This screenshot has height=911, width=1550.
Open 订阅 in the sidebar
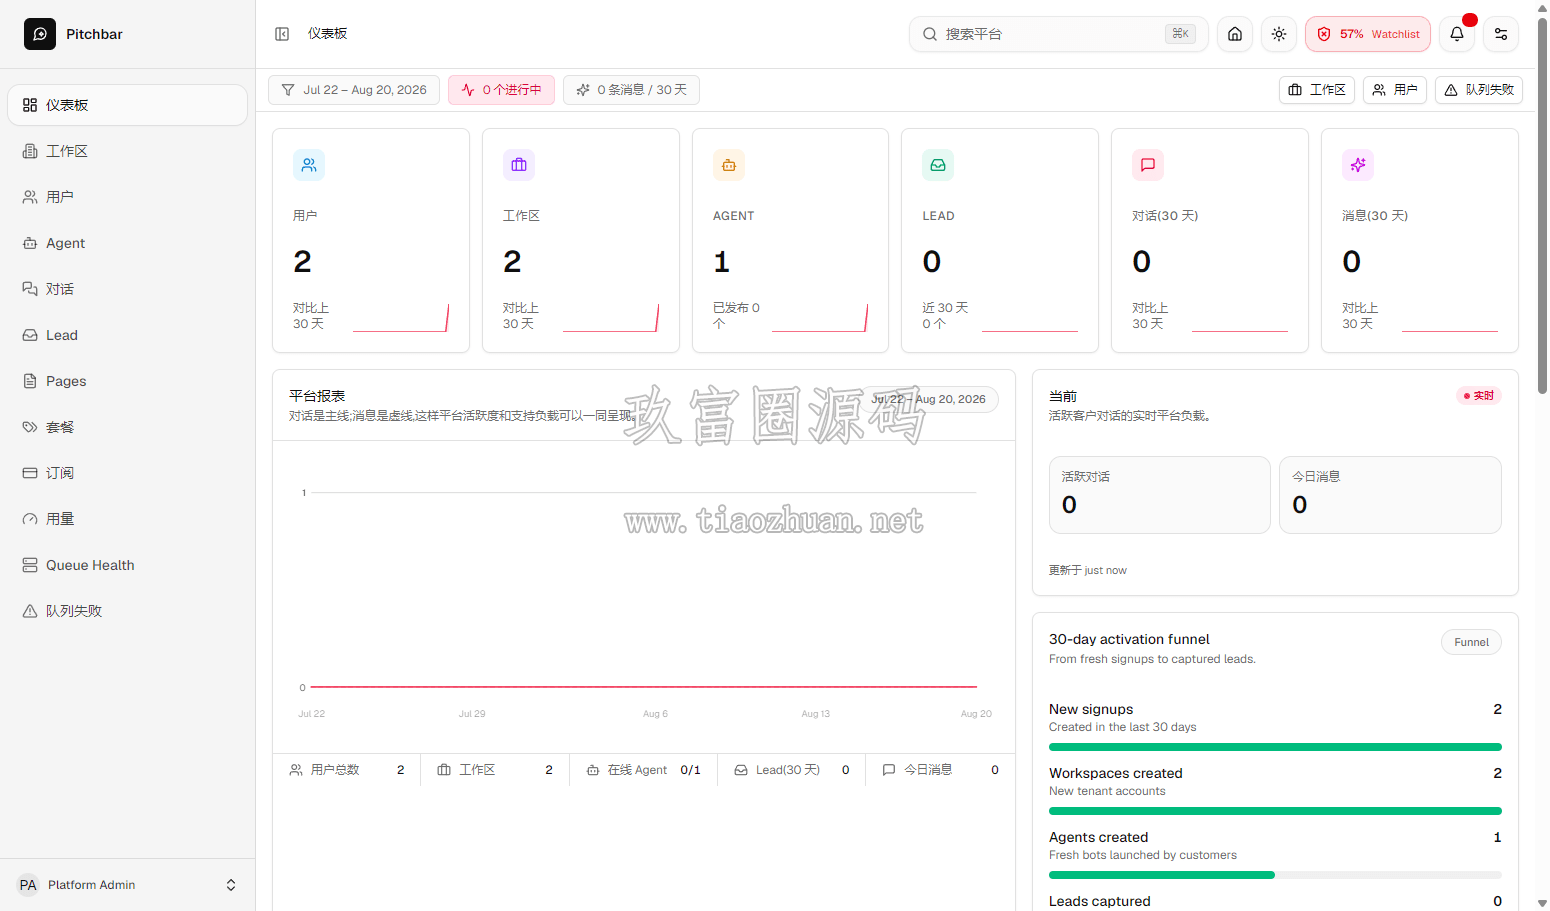(127, 473)
